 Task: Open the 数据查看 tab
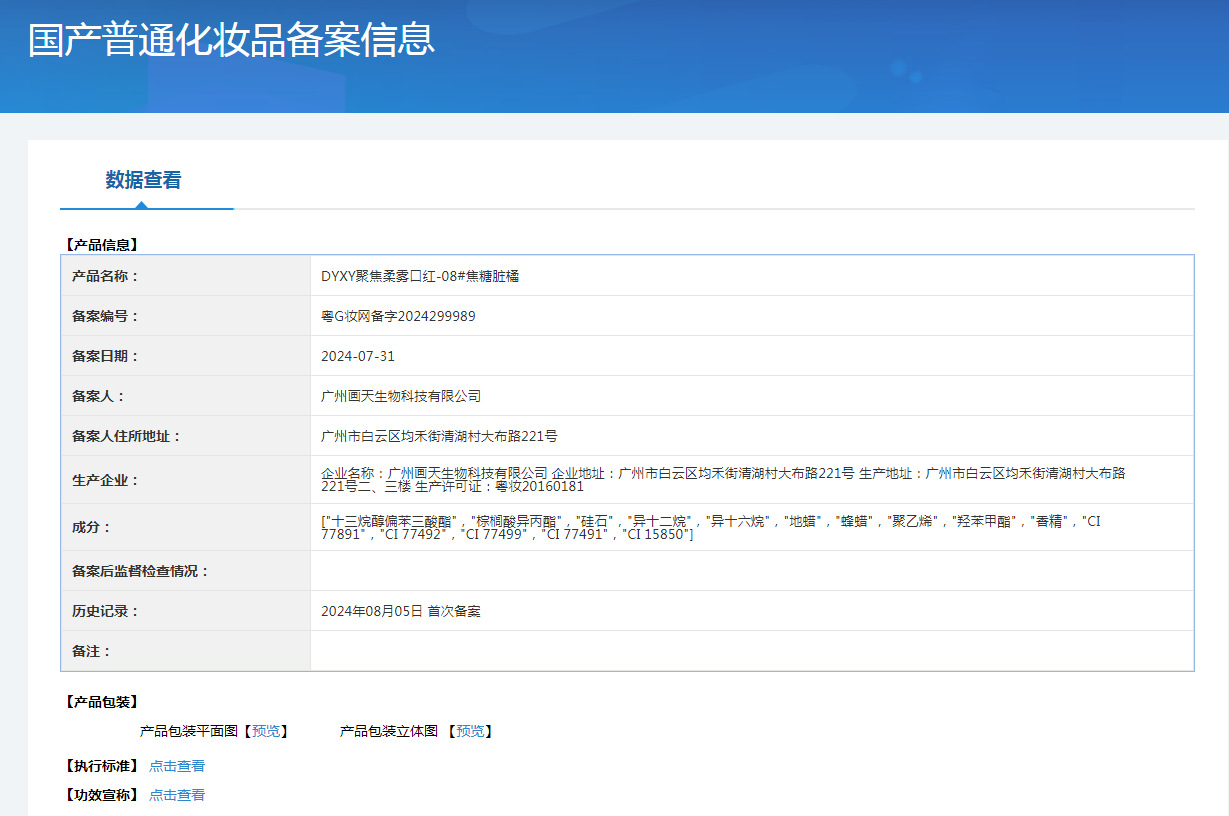tap(144, 181)
